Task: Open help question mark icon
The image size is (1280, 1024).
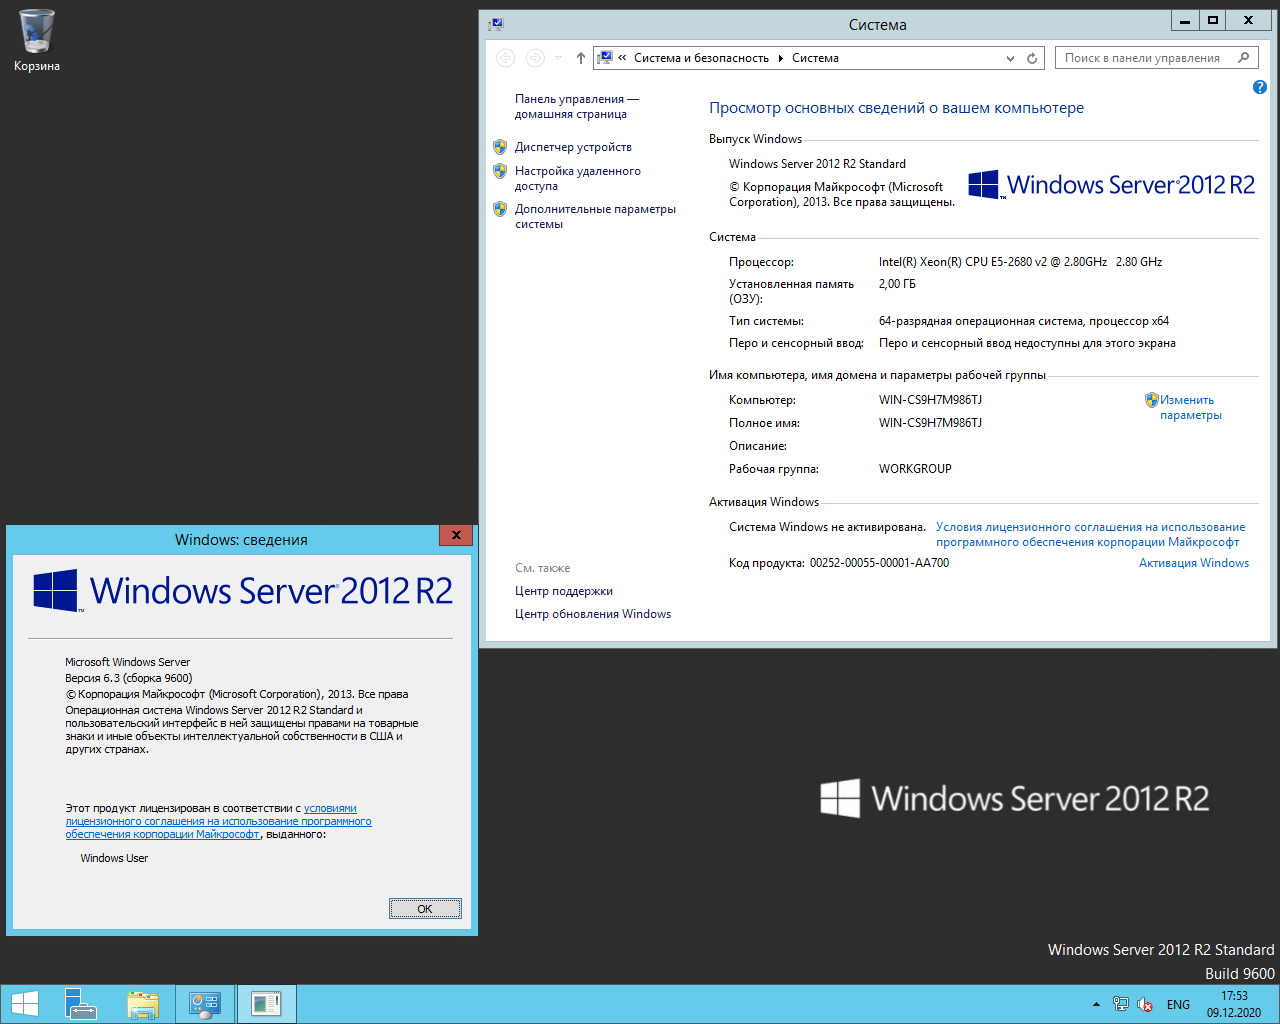Action: click(1260, 88)
